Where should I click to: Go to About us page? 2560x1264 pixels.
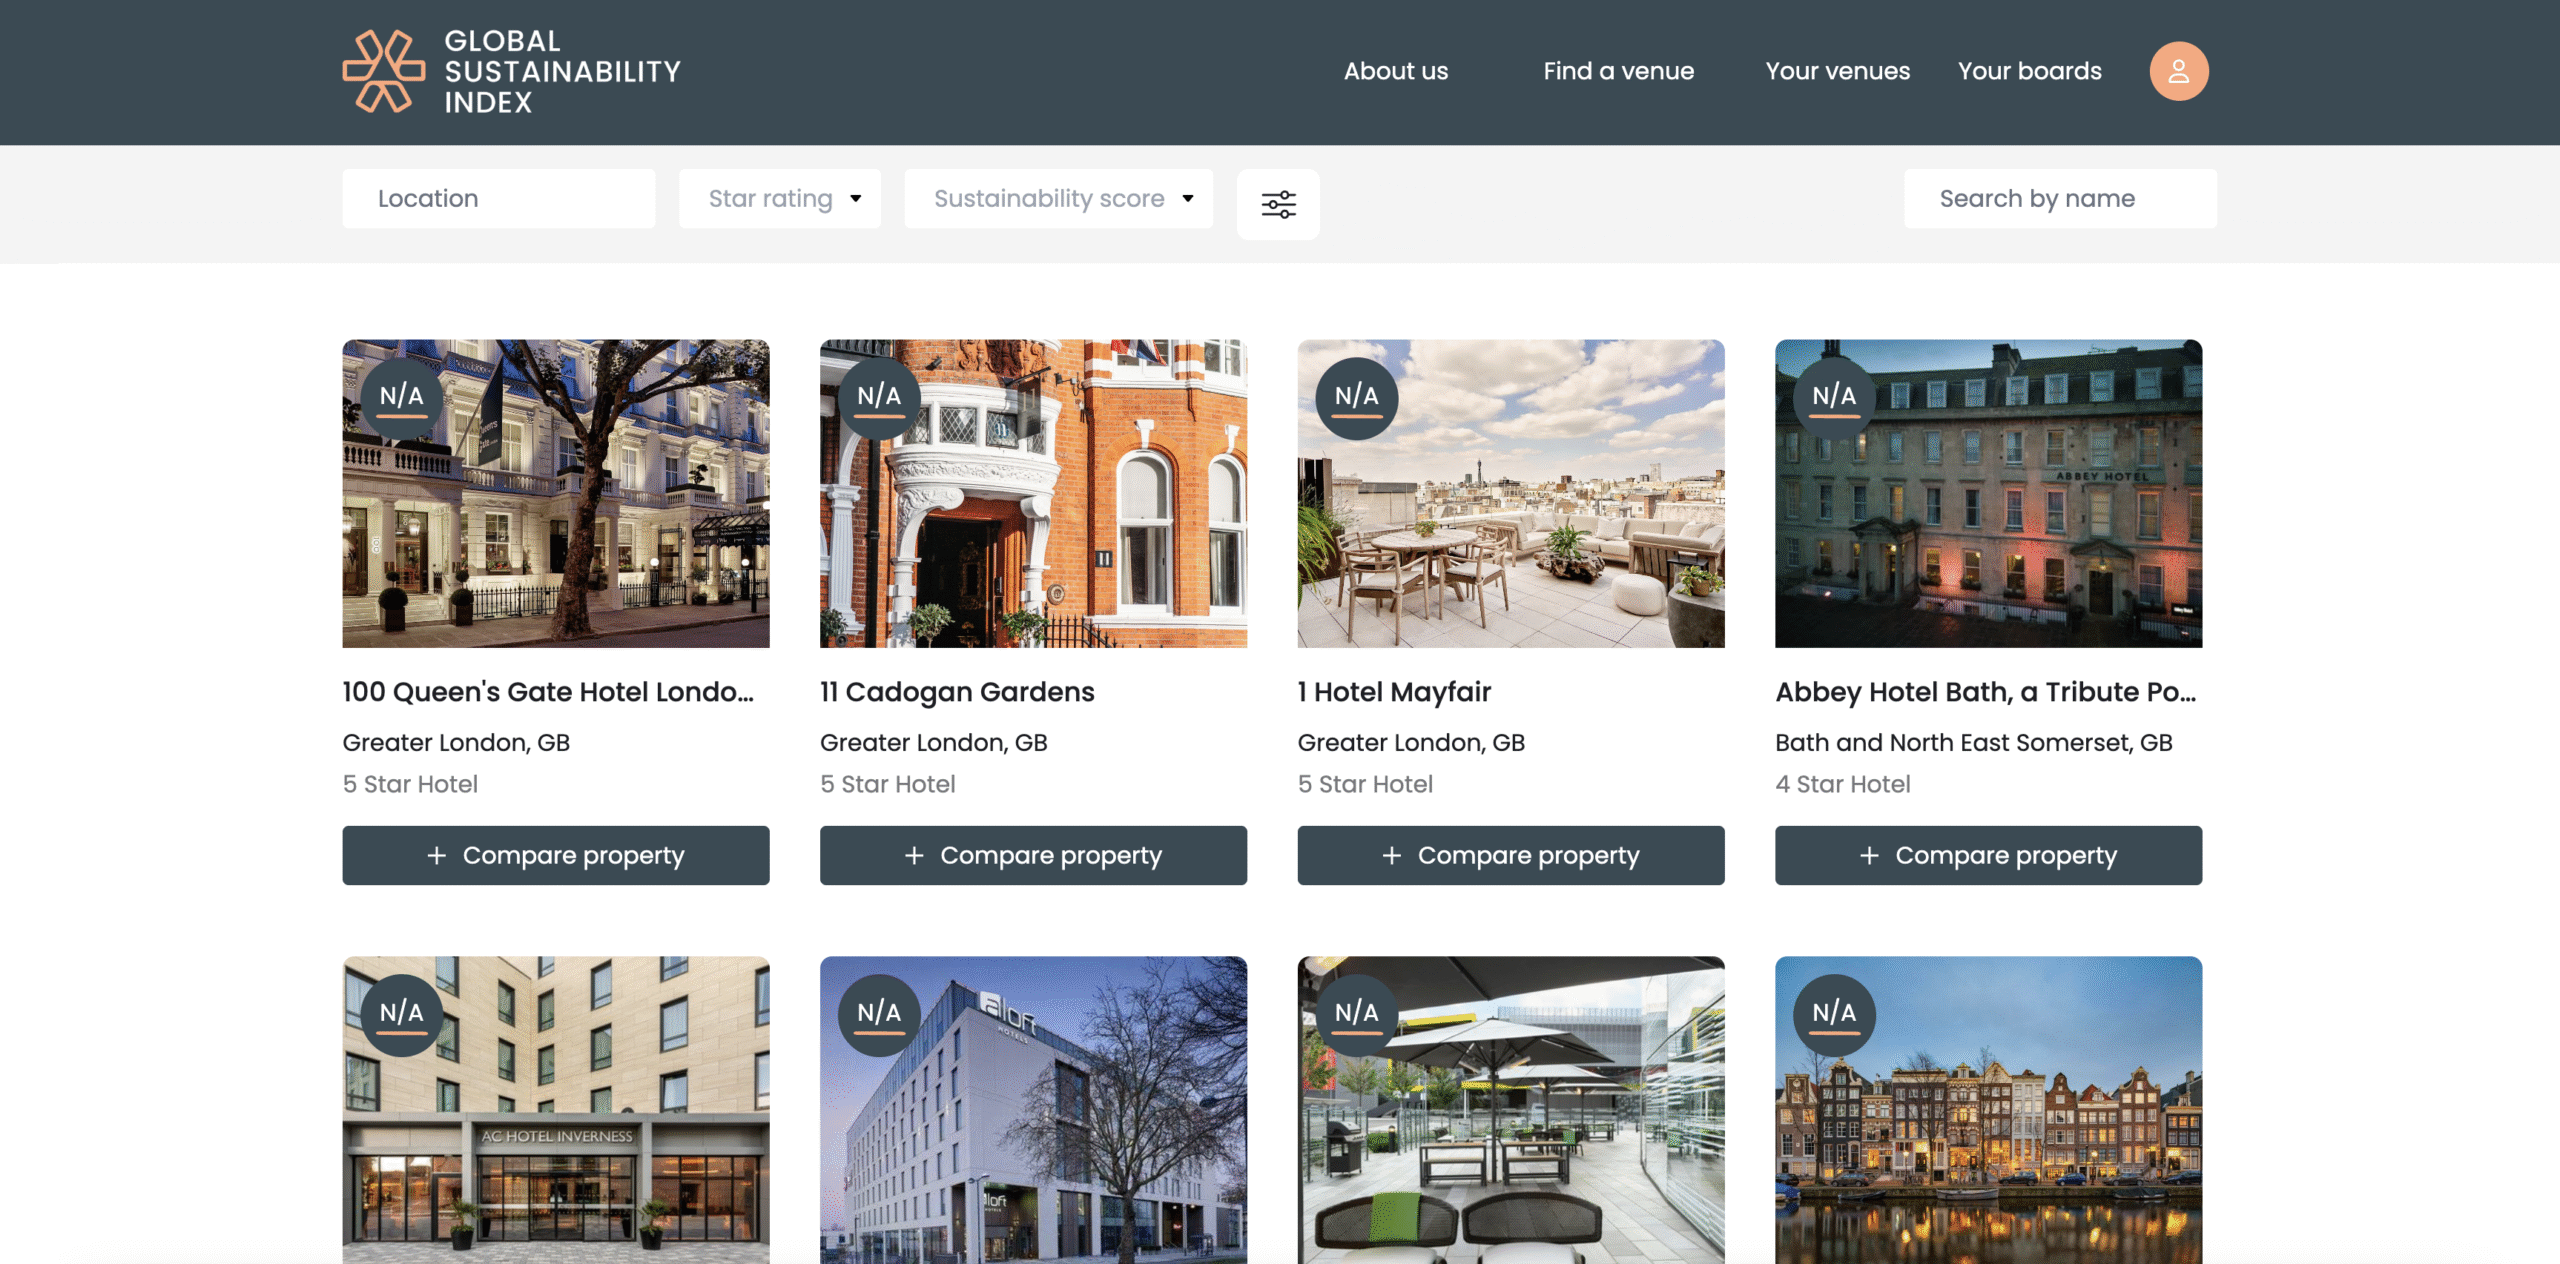pyautogui.click(x=1395, y=71)
